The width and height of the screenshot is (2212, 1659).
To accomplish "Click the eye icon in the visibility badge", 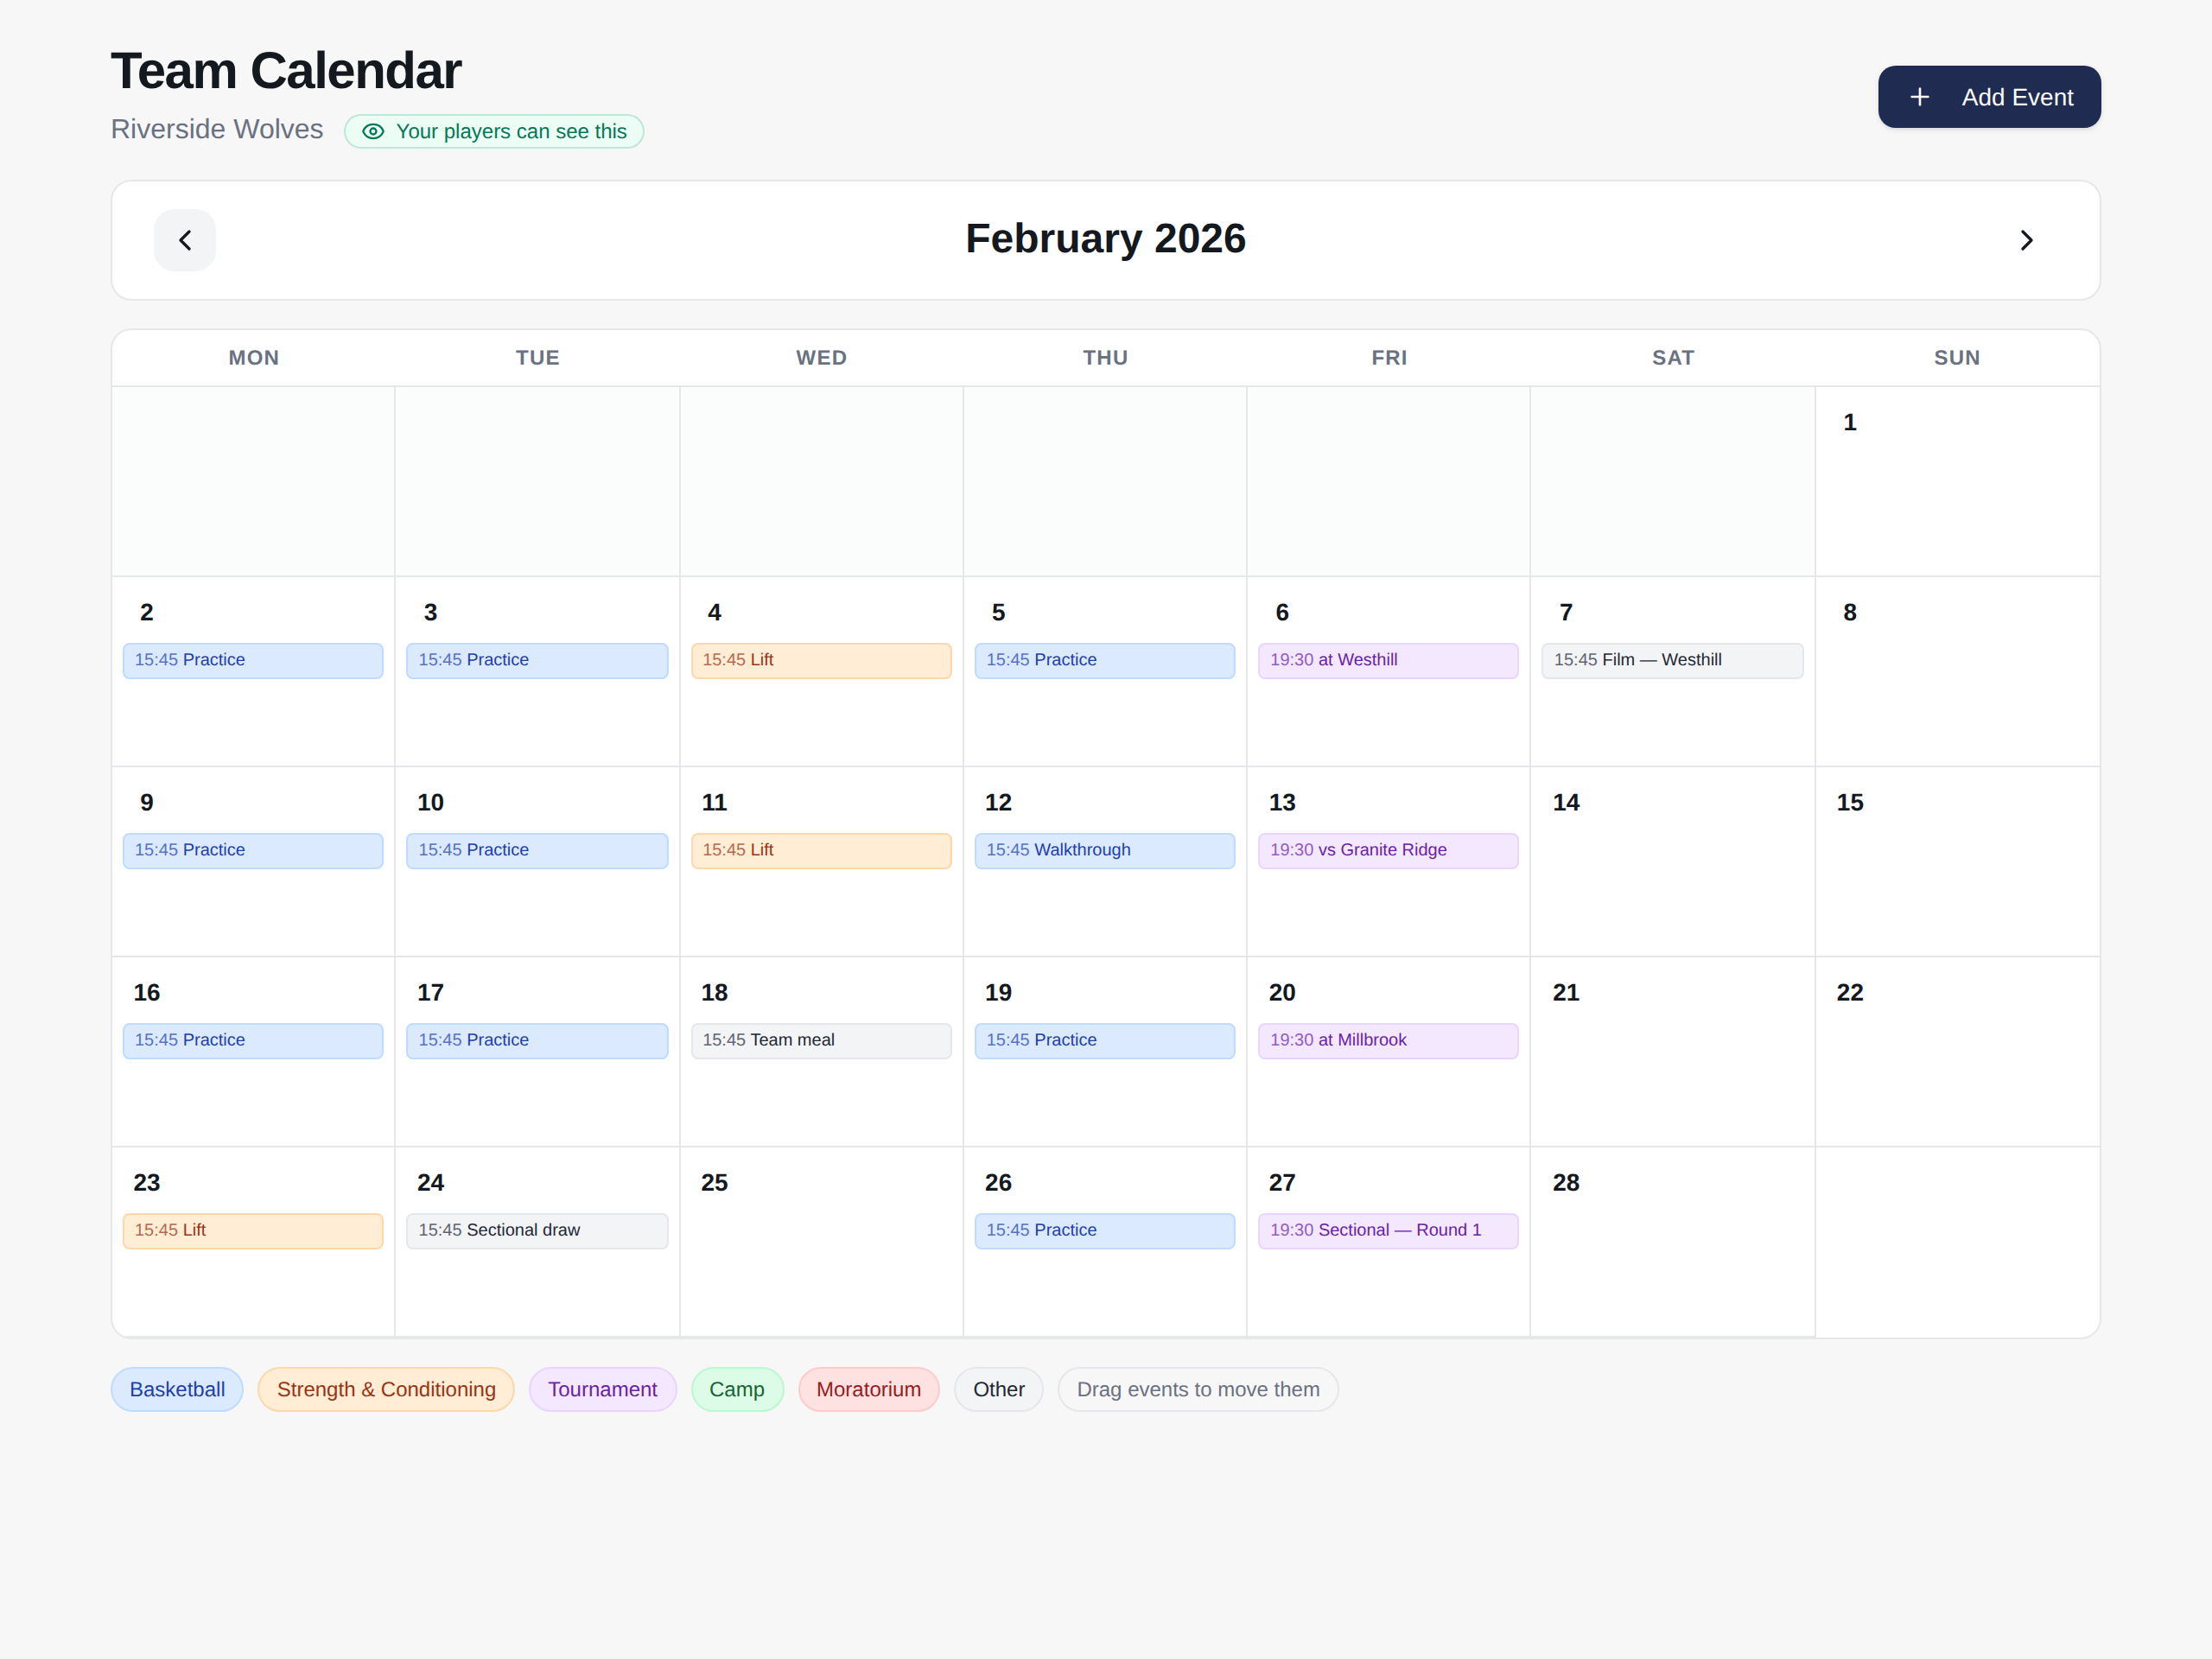I will (373, 131).
